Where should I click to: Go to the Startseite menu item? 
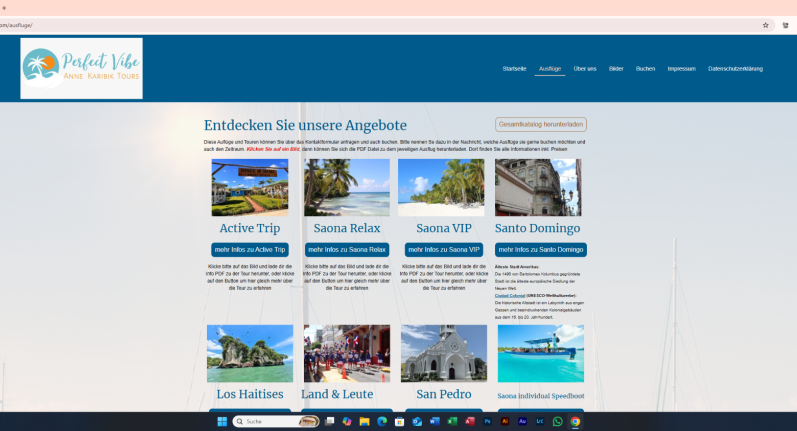514,69
